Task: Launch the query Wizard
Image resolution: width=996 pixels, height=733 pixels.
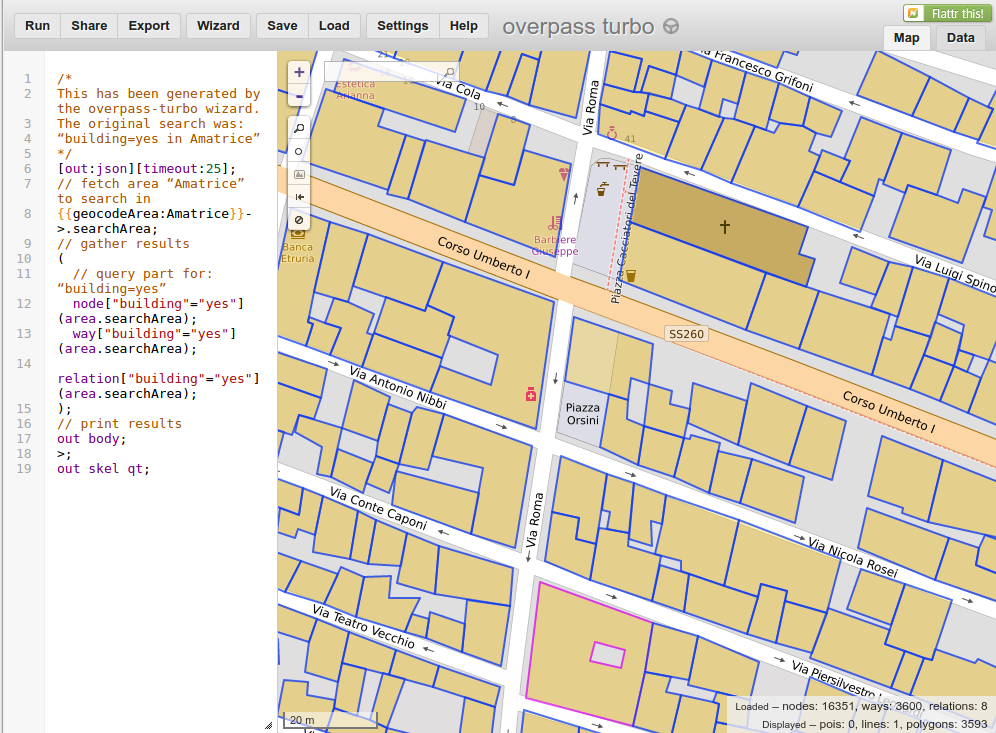Action: (218, 26)
